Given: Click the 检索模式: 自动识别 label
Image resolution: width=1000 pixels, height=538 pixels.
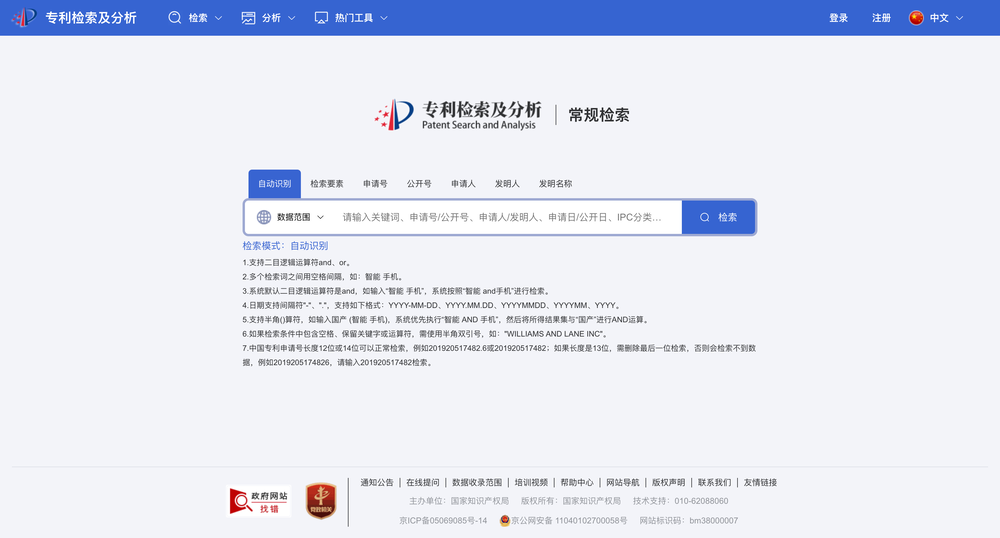Looking at the screenshot, I should click(285, 245).
